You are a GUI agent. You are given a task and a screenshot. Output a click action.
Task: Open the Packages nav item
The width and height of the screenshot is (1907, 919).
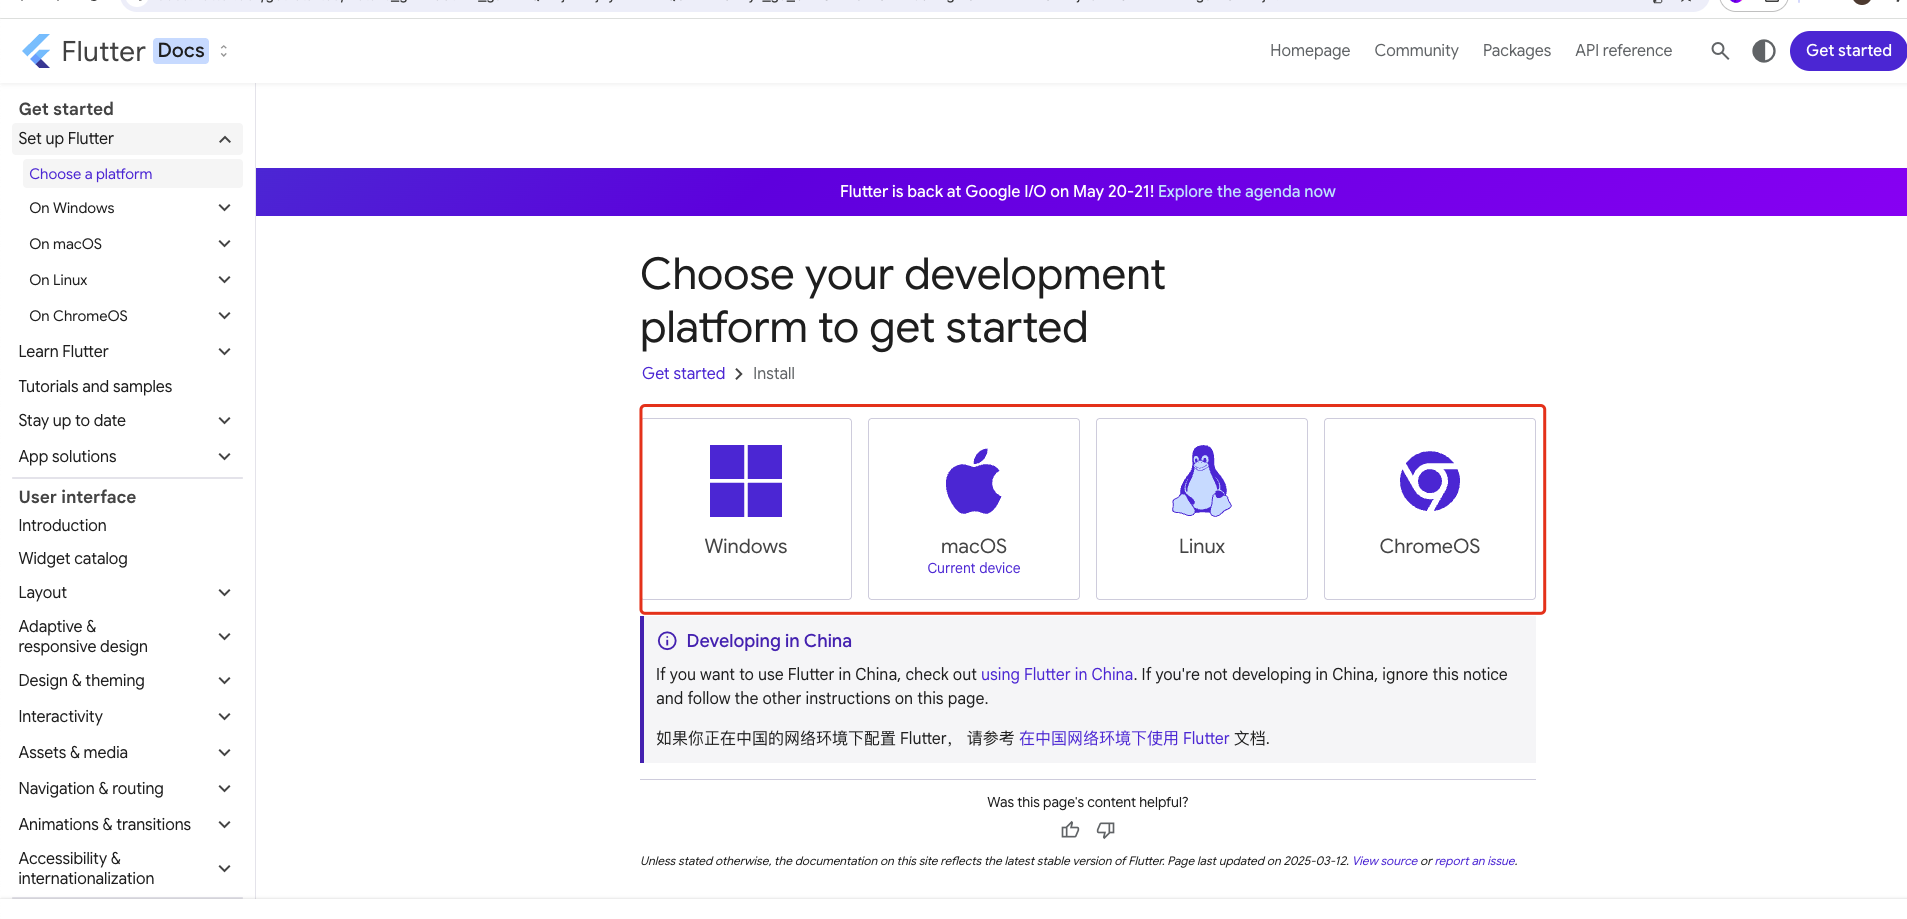[1517, 51]
